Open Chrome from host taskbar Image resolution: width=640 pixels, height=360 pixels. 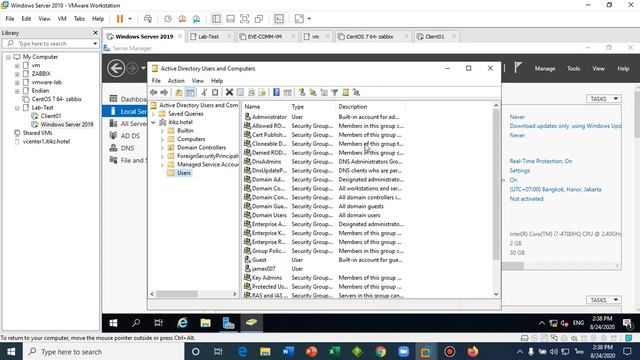coord(381,351)
